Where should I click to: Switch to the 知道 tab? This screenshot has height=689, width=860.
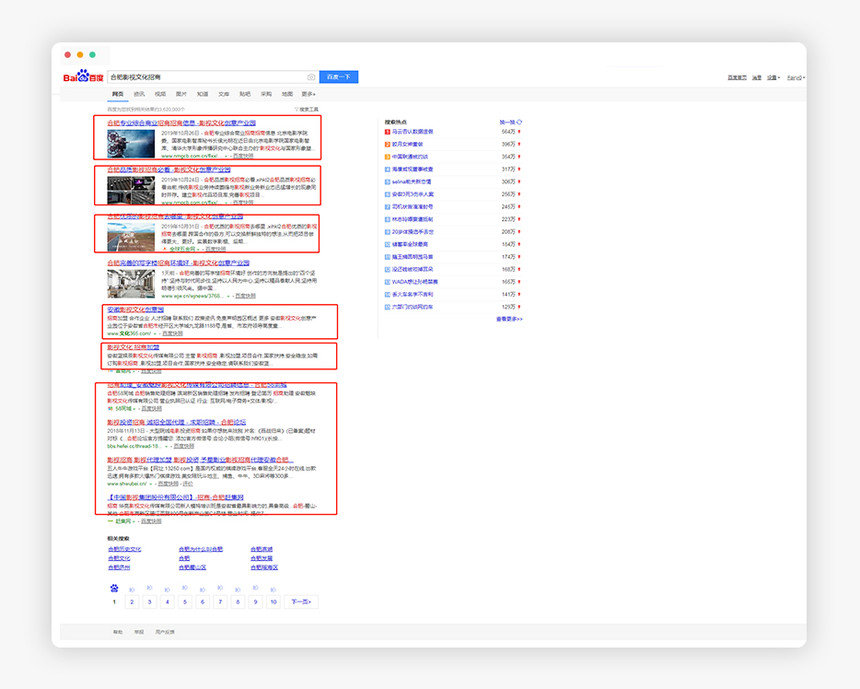202,94
